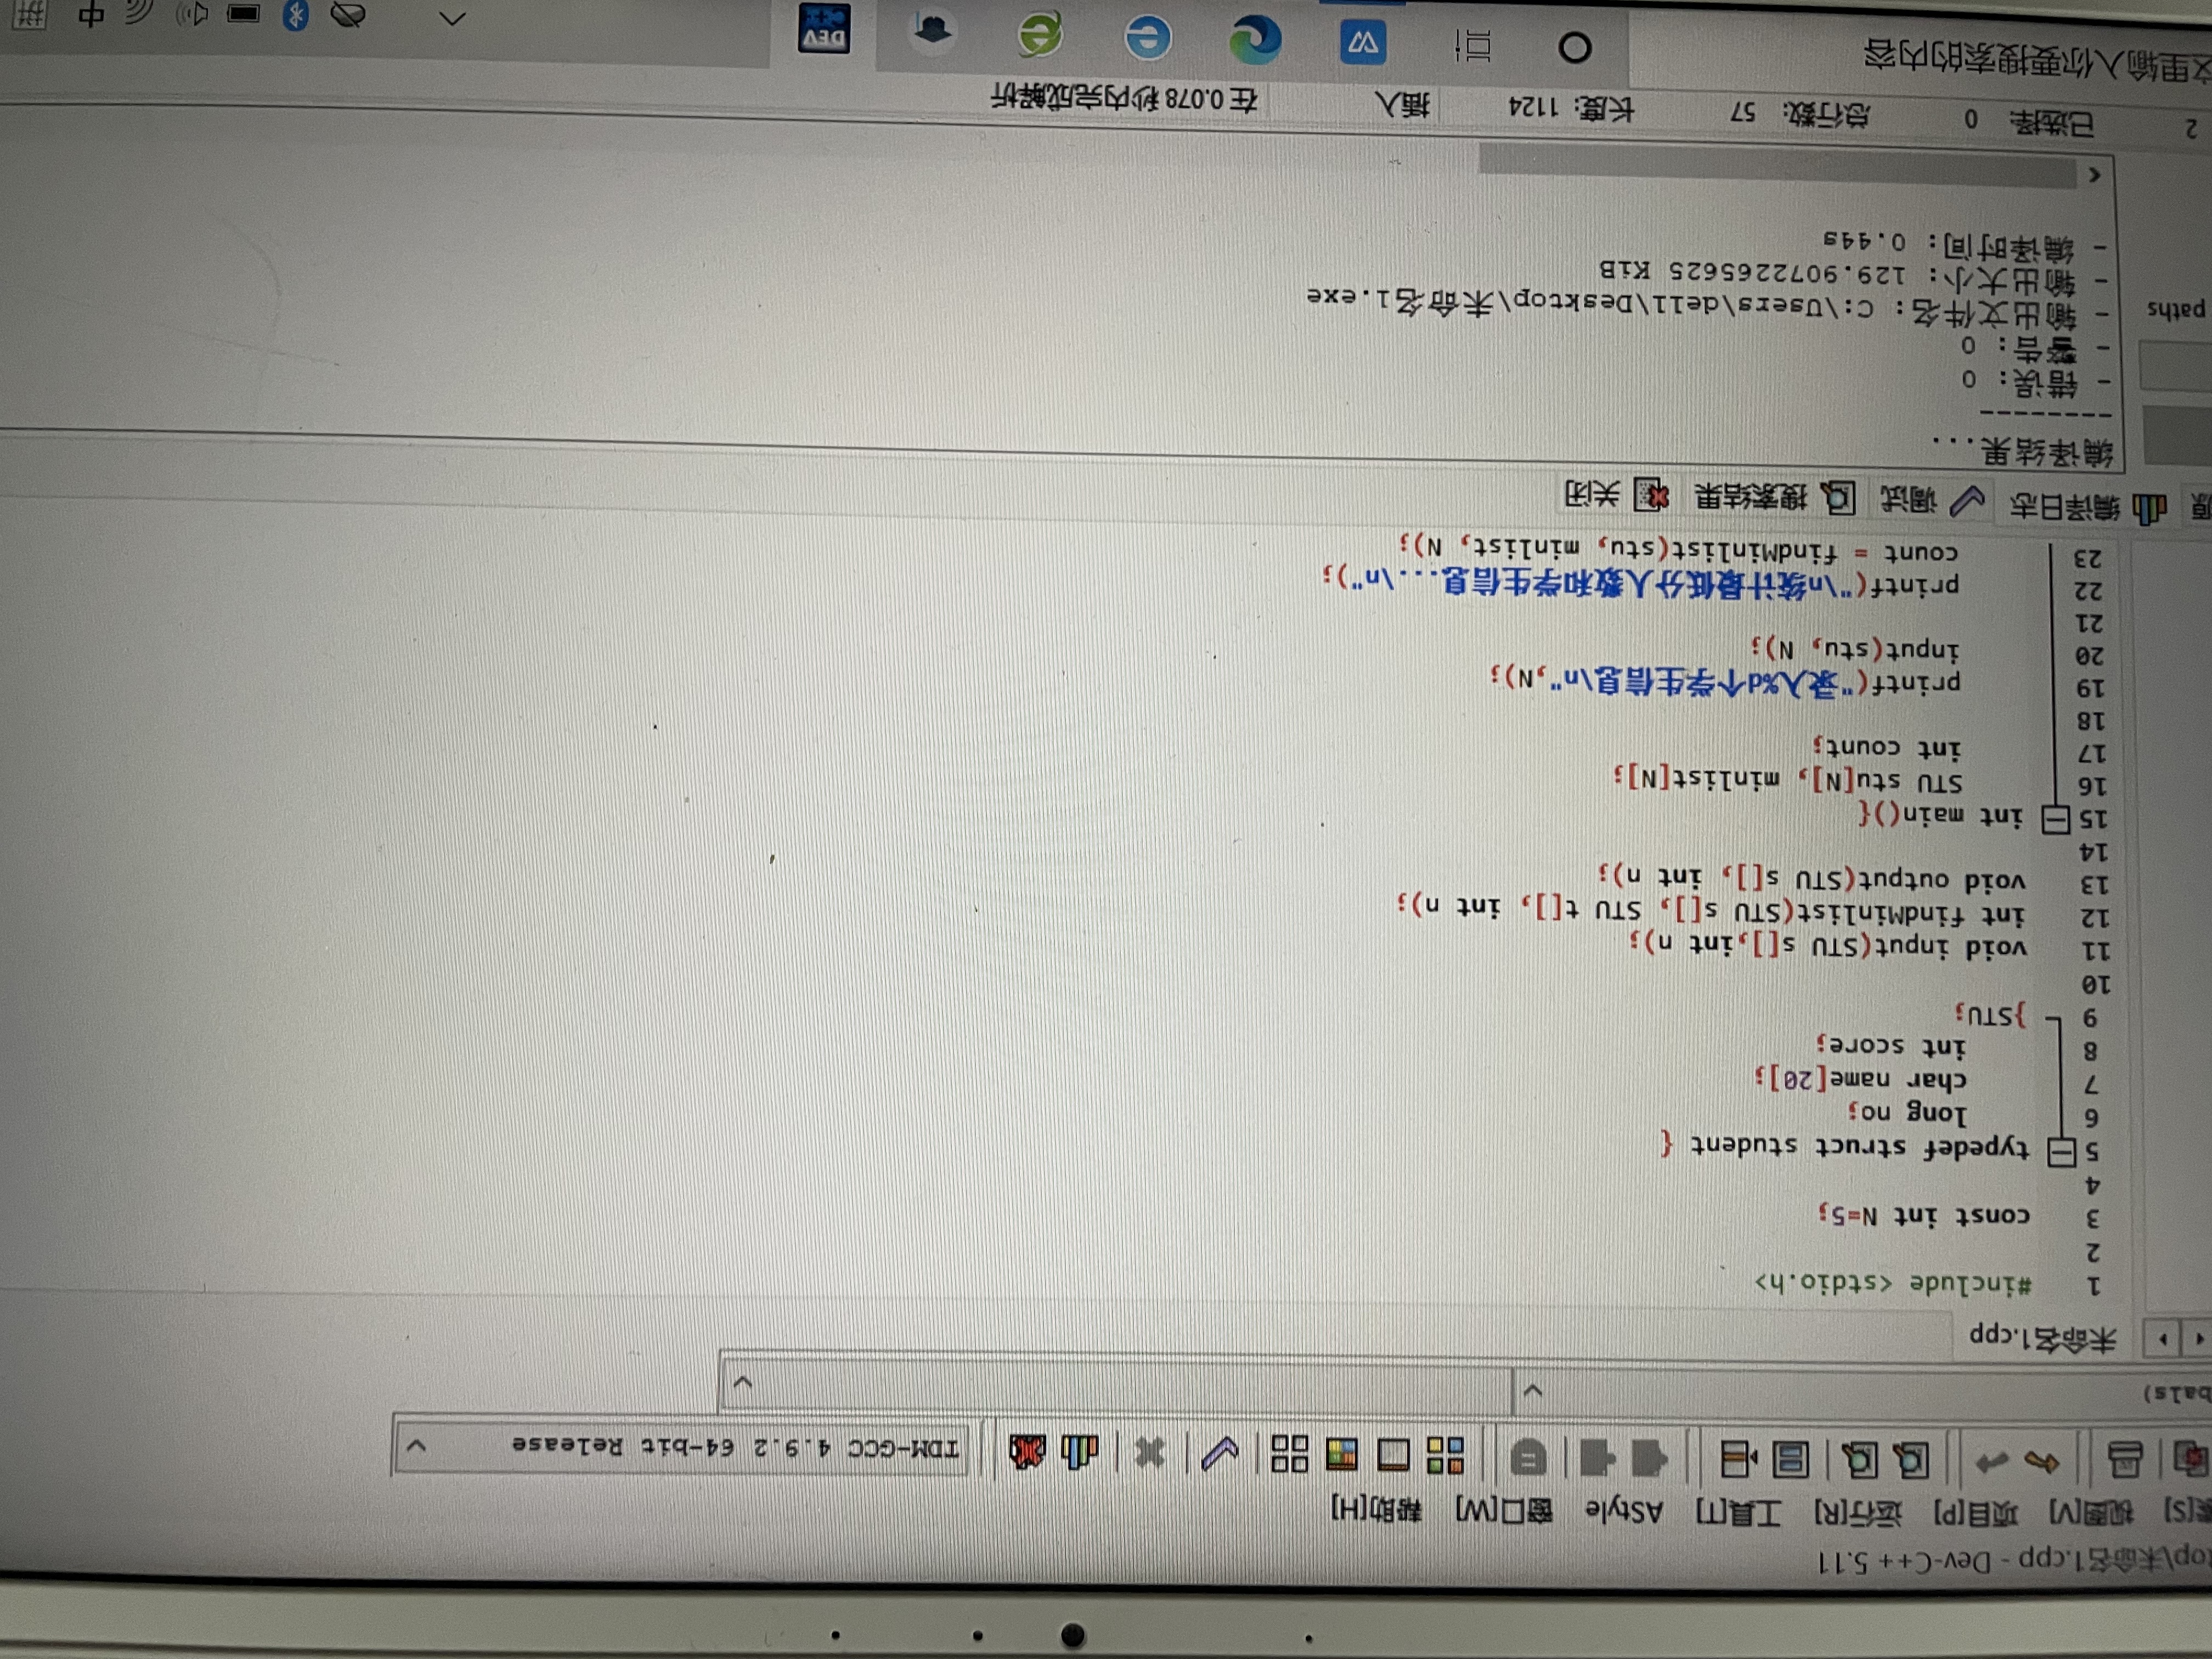2212x1659 pixels.
Task: Collapse the typedef struct student fold
Action: (2061, 1152)
